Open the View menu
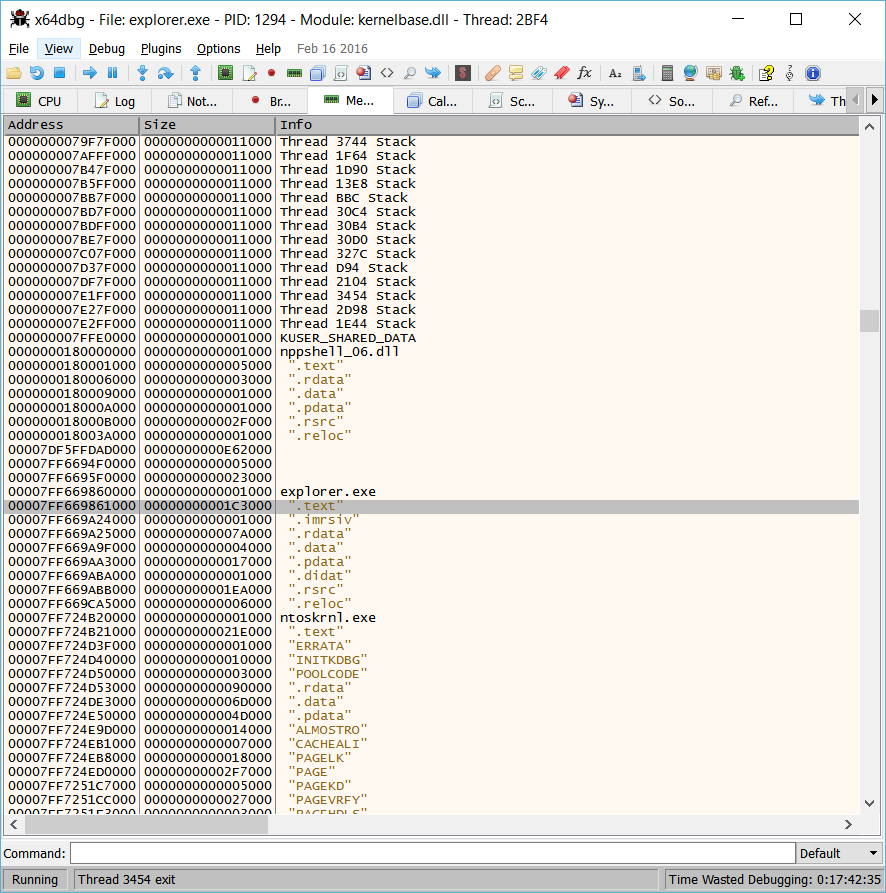This screenshot has height=893, width=886. [x=59, y=48]
